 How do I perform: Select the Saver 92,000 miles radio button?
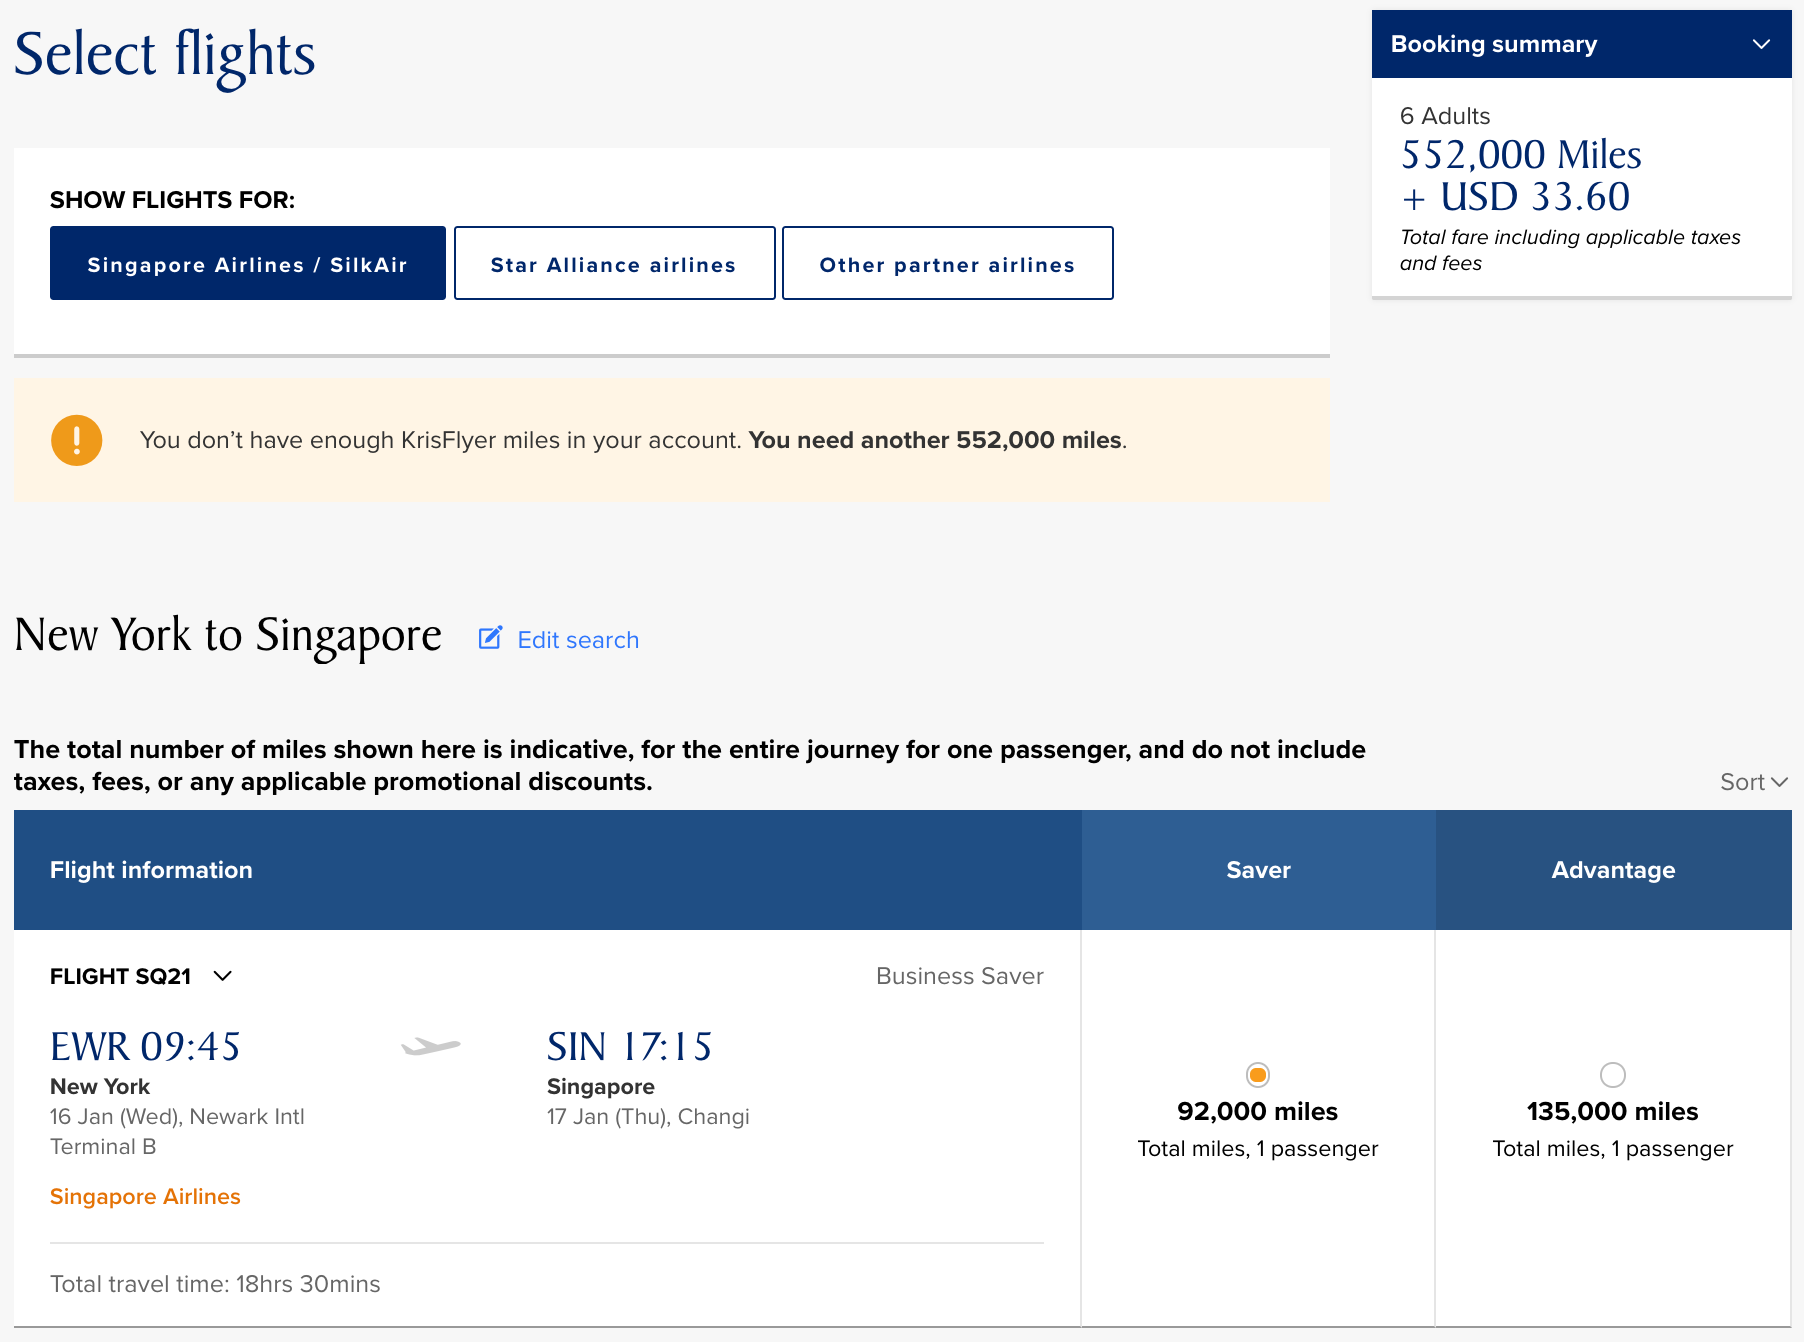[x=1257, y=1075]
